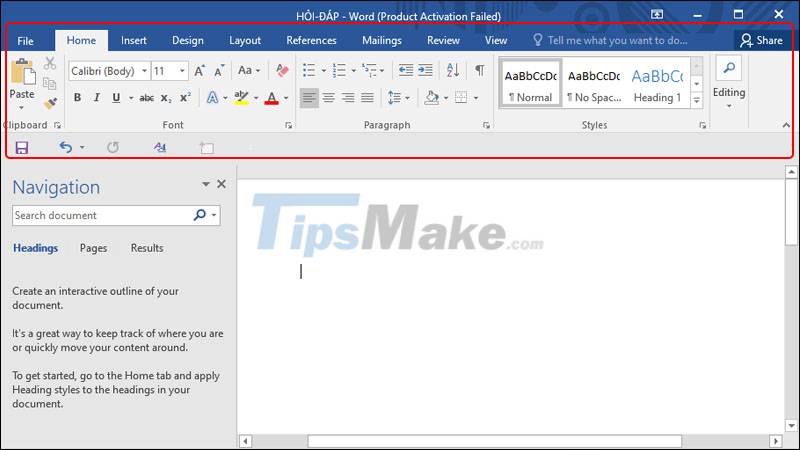The image size is (800, 450).
Task: Decrease font size with the smaller A icon
Action: pos(219,71)
